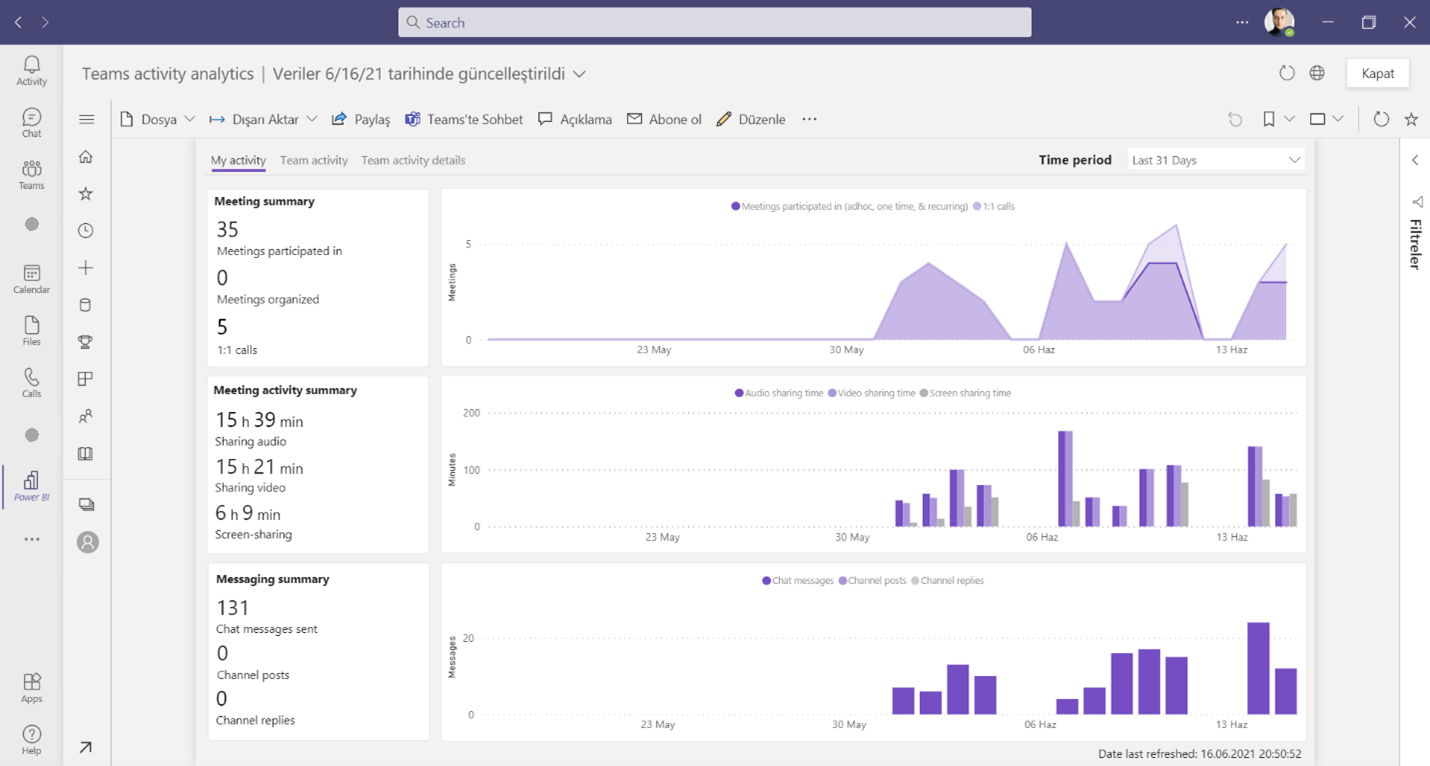
Task: Toggle Meetings participated in legend marker
Action: (736, 206)
